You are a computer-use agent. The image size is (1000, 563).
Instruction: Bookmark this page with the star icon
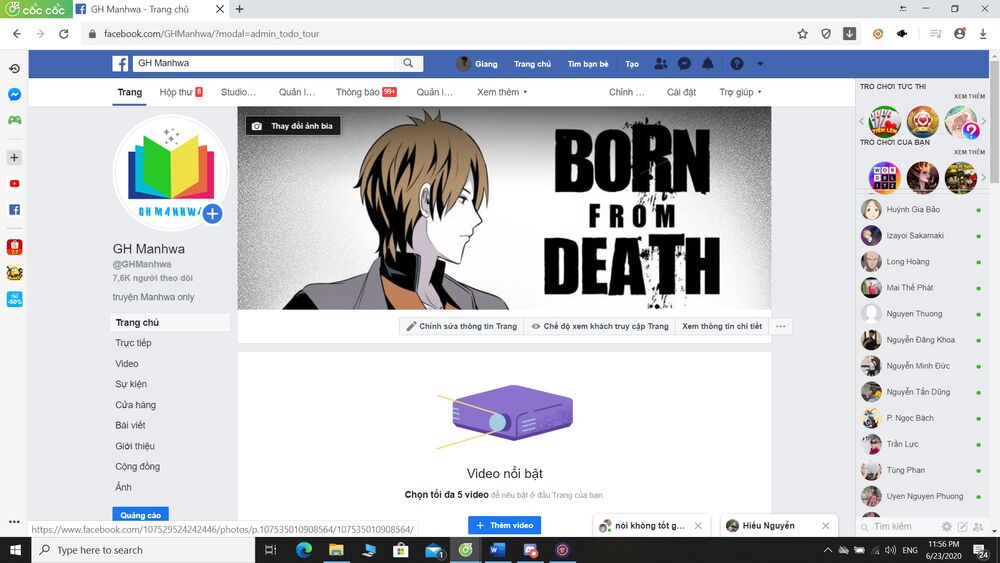[802, 33]
